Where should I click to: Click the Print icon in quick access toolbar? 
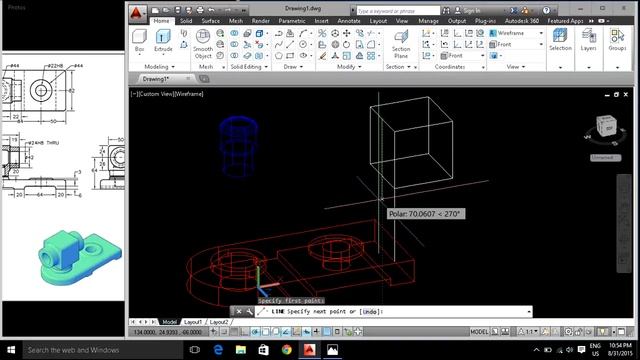[200, 10]
